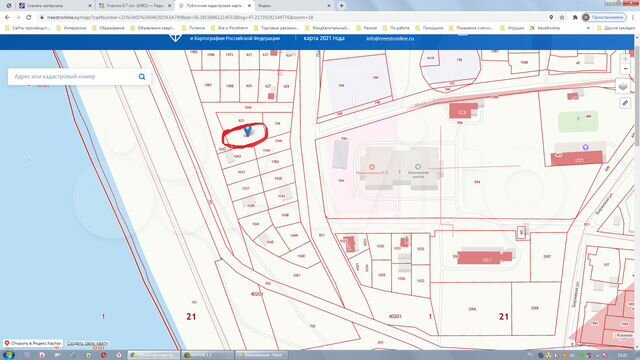The height and width of the screenshot is (360, 640).
Task: Open a new browser tab
Action: (x=341, y=6)
